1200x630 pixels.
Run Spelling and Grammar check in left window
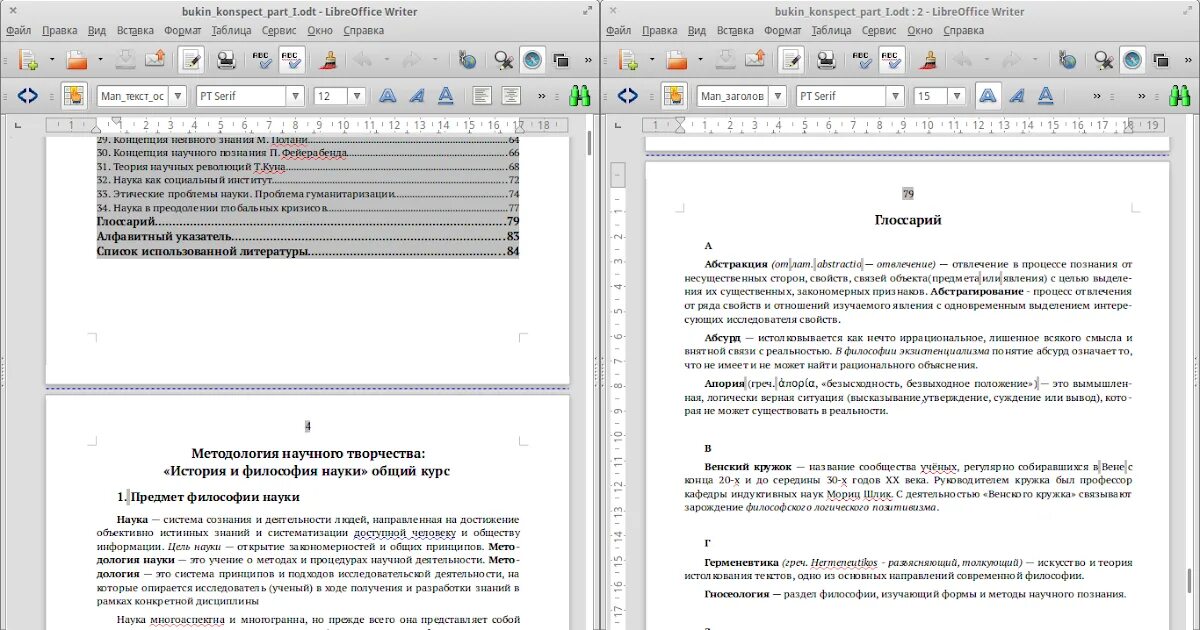pos(263,60)
